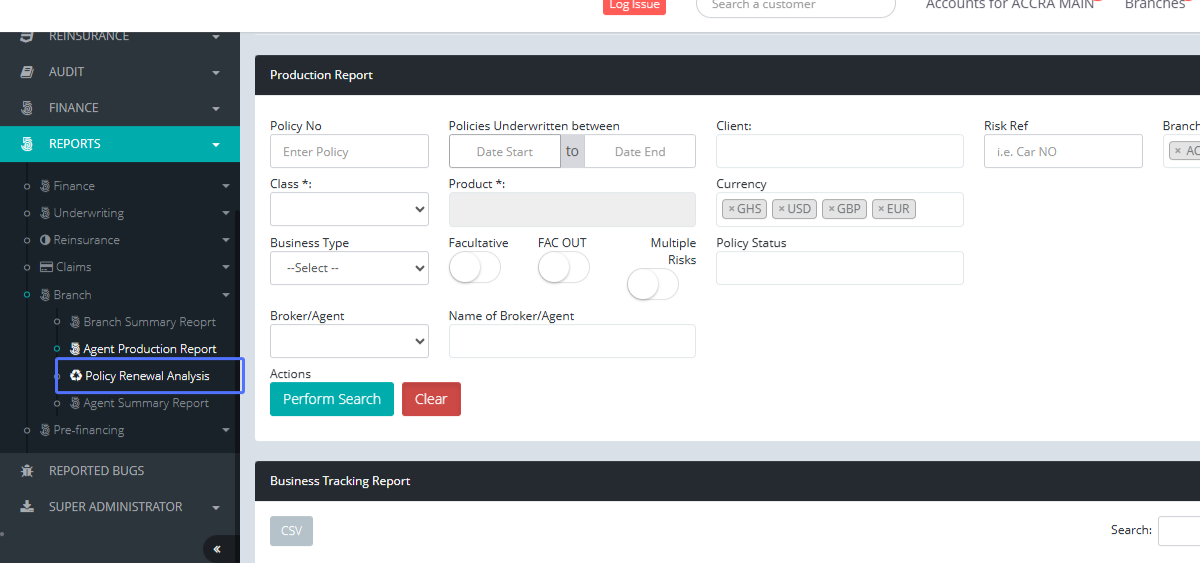Click the Date Start field

coord(504,152)
